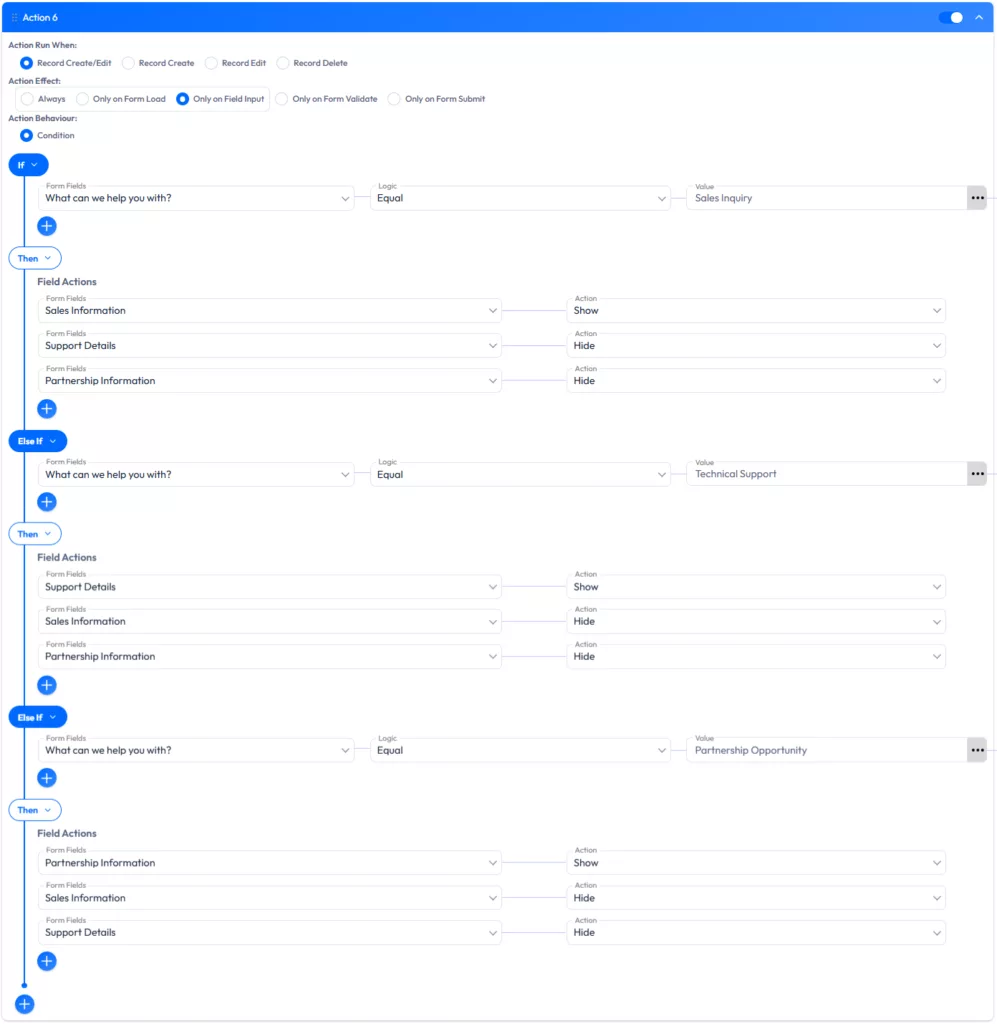Click the plus icon above the last Then block
The image size is (997, 1024).
pos(46,777)
